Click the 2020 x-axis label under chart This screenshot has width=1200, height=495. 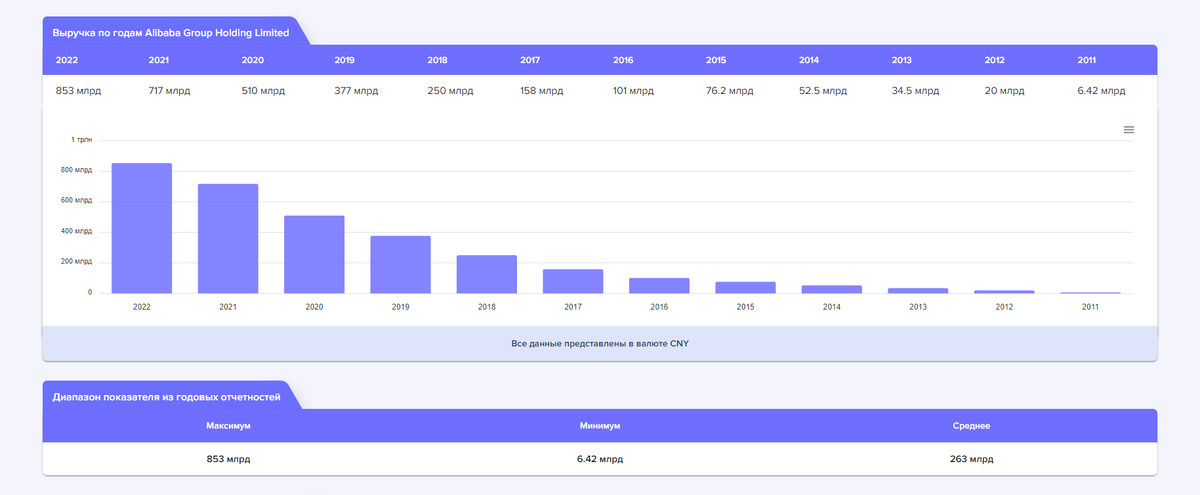(314, 307)
